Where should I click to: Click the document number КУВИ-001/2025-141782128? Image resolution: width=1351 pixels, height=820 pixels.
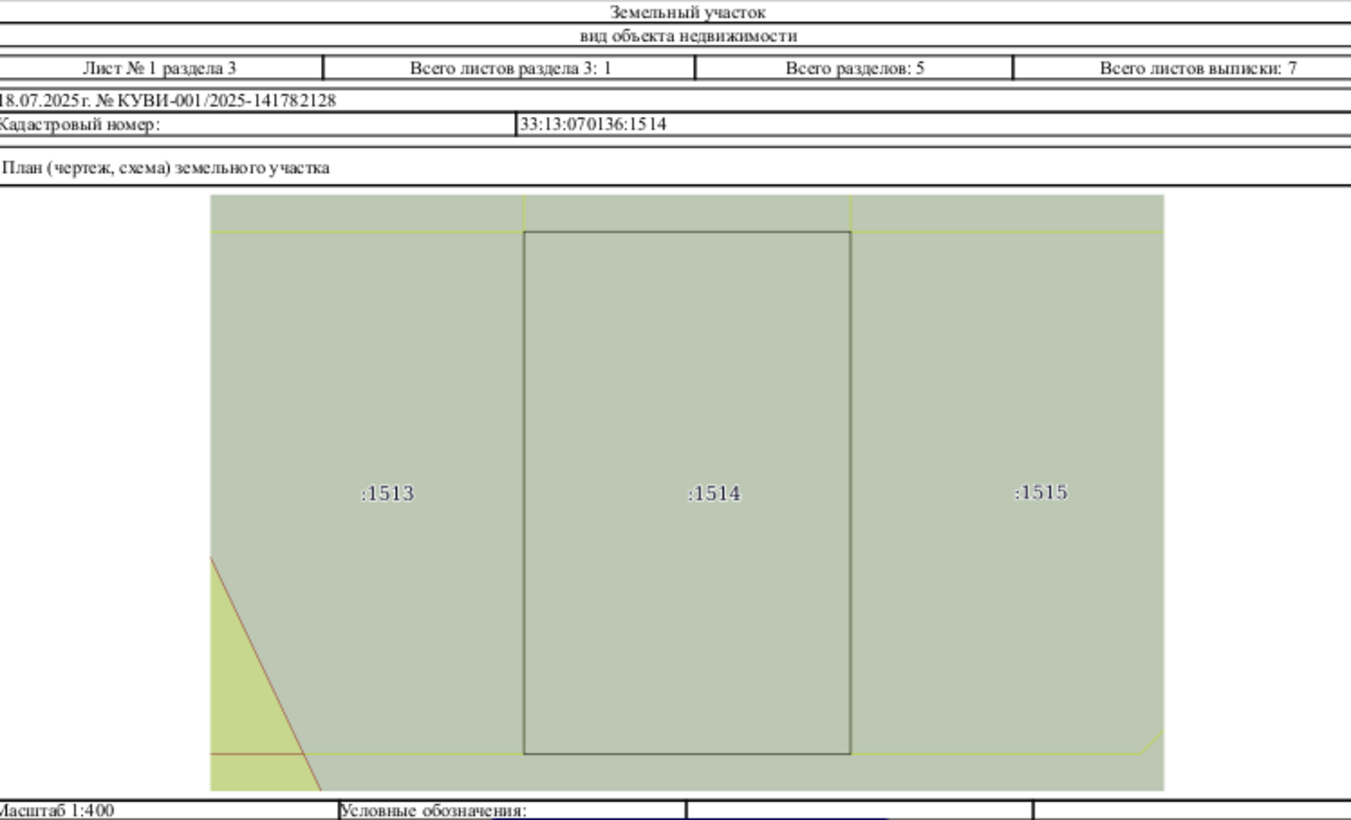[227, 101]
